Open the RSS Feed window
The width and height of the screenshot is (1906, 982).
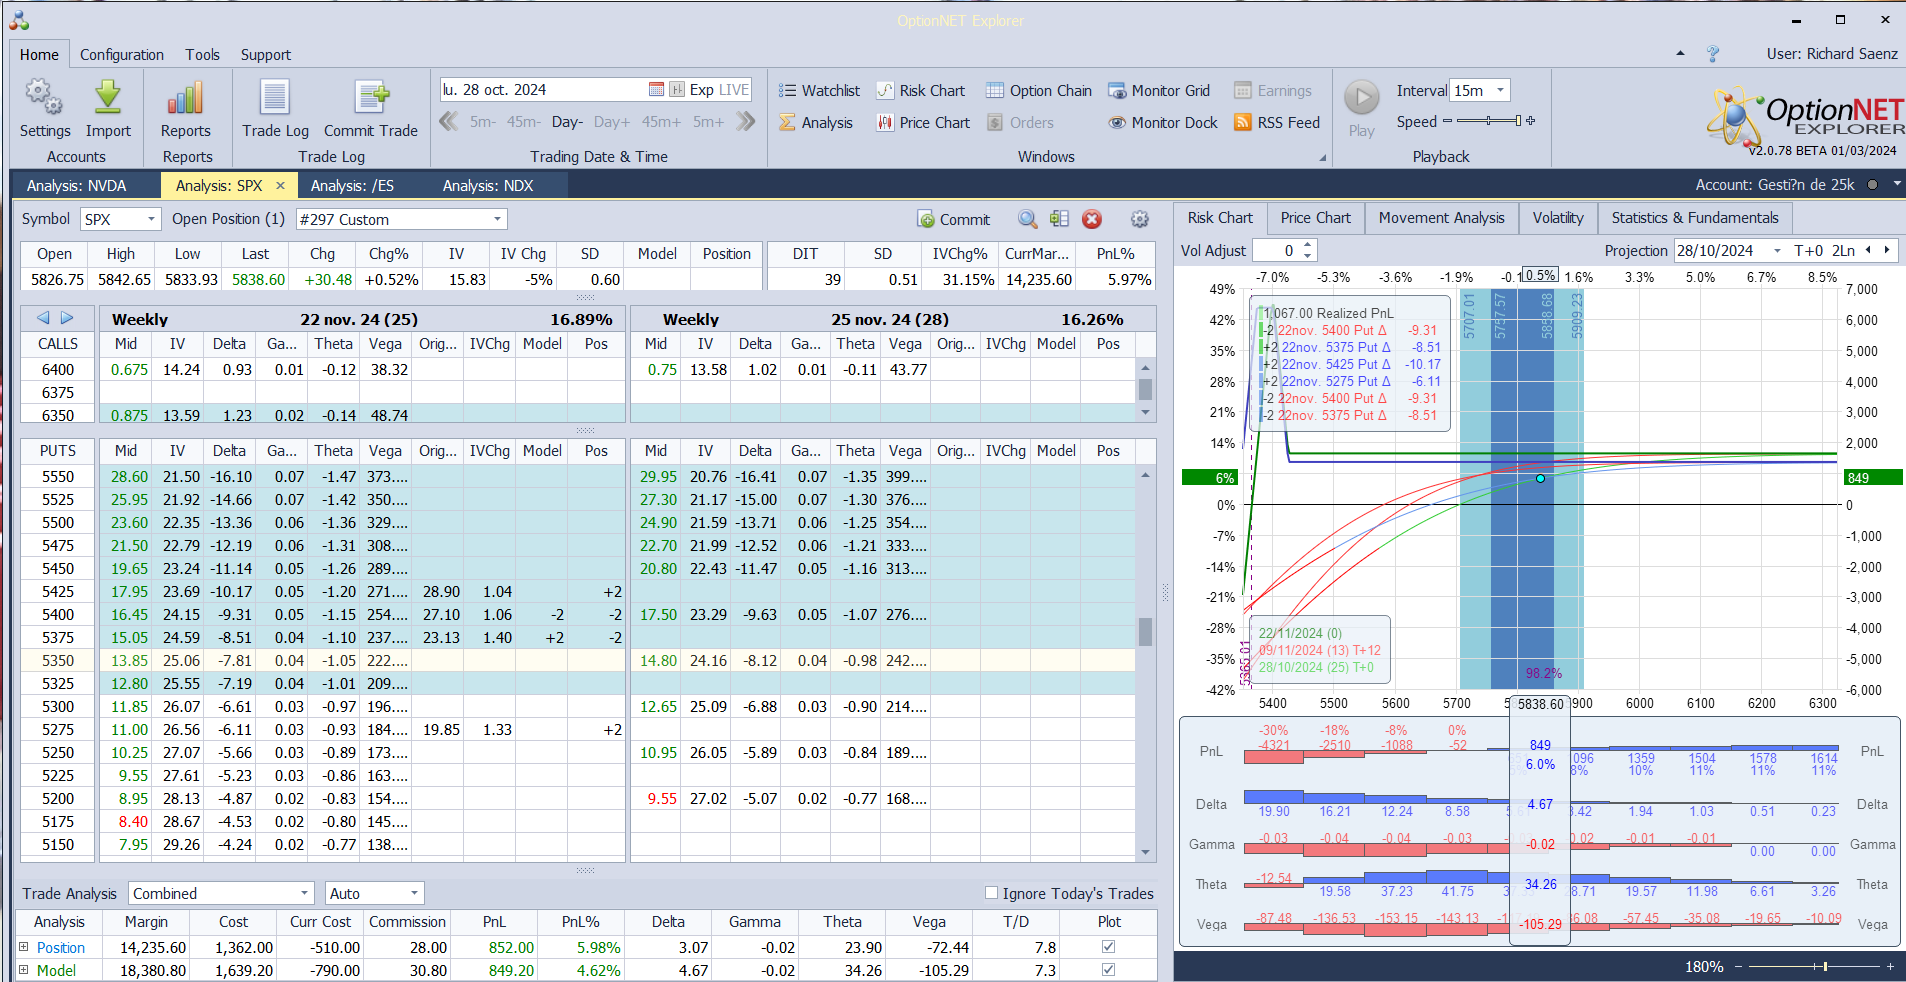(1277, 123)
